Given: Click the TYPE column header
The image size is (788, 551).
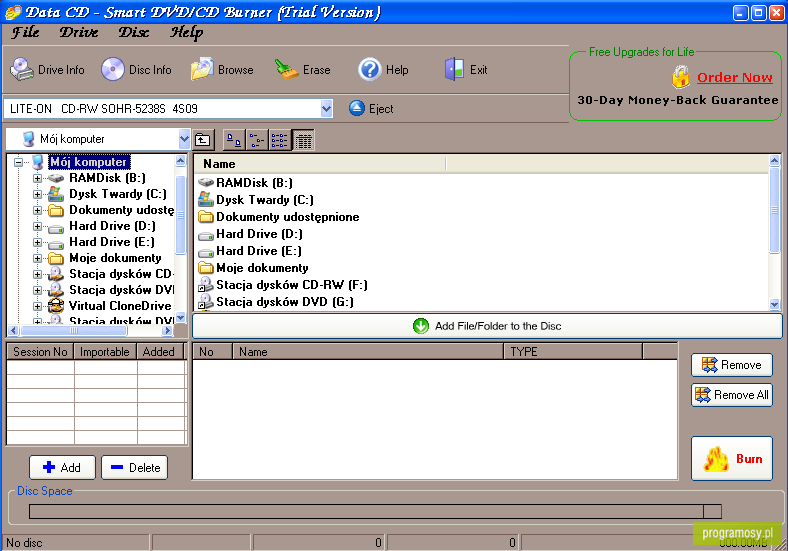Looking at the screenshot, I should pos(573,351).
